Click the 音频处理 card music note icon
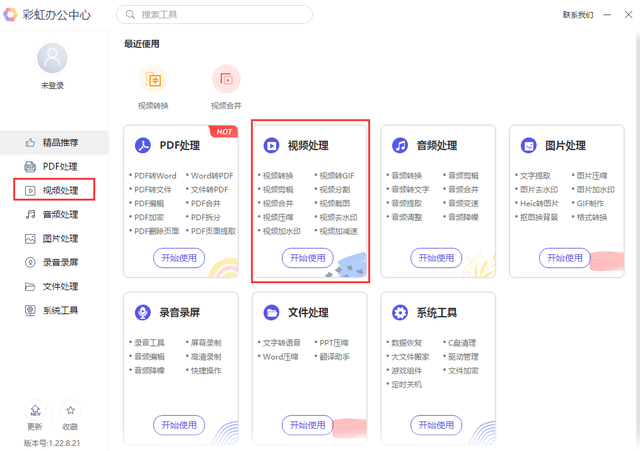Image resolution: width=640 pixels, height=451 pixels. pos(400,145)
